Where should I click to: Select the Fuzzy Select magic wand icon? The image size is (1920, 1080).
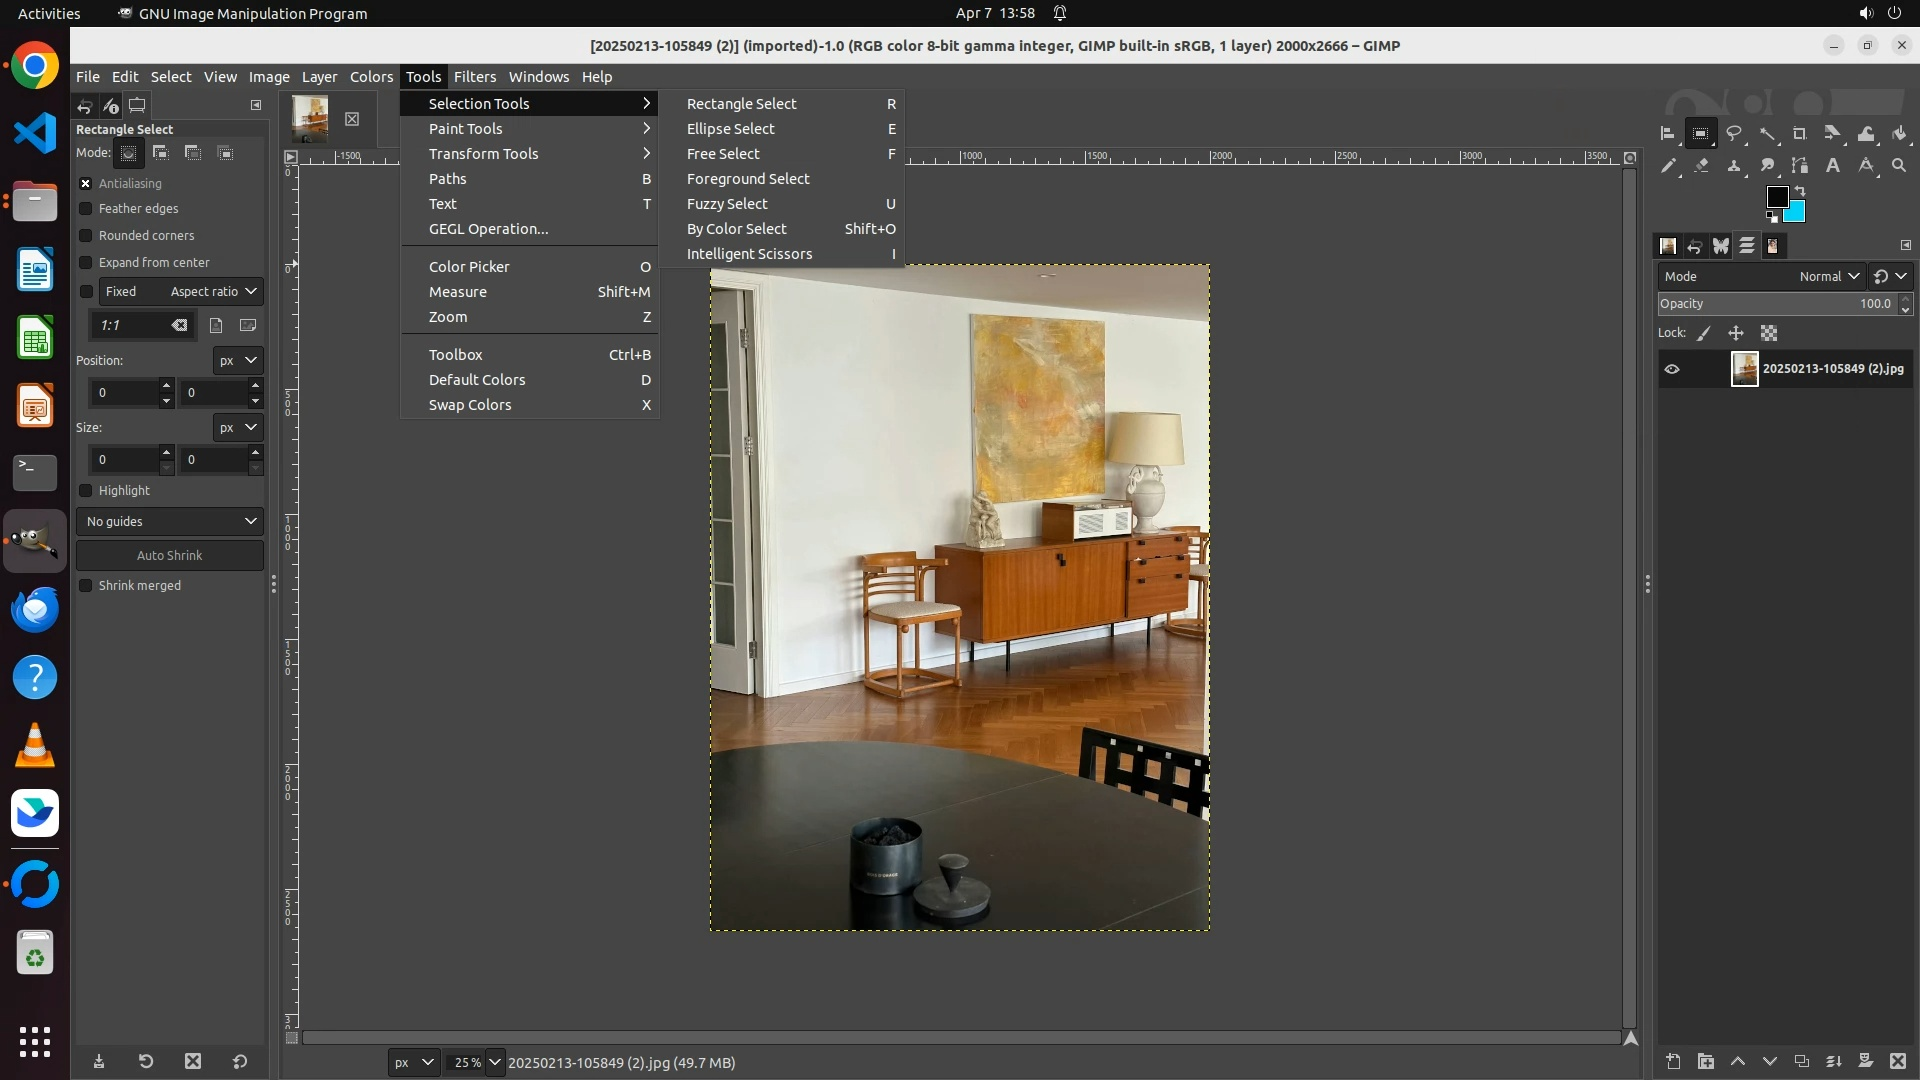[1768, 133]
